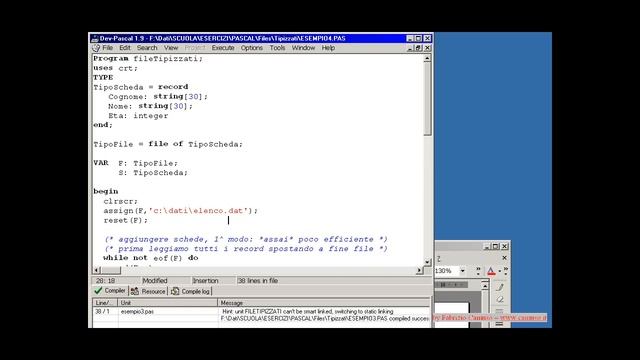
Task: Click the editor horizontal scrollbar thumb
Action: tap(111, 270)
